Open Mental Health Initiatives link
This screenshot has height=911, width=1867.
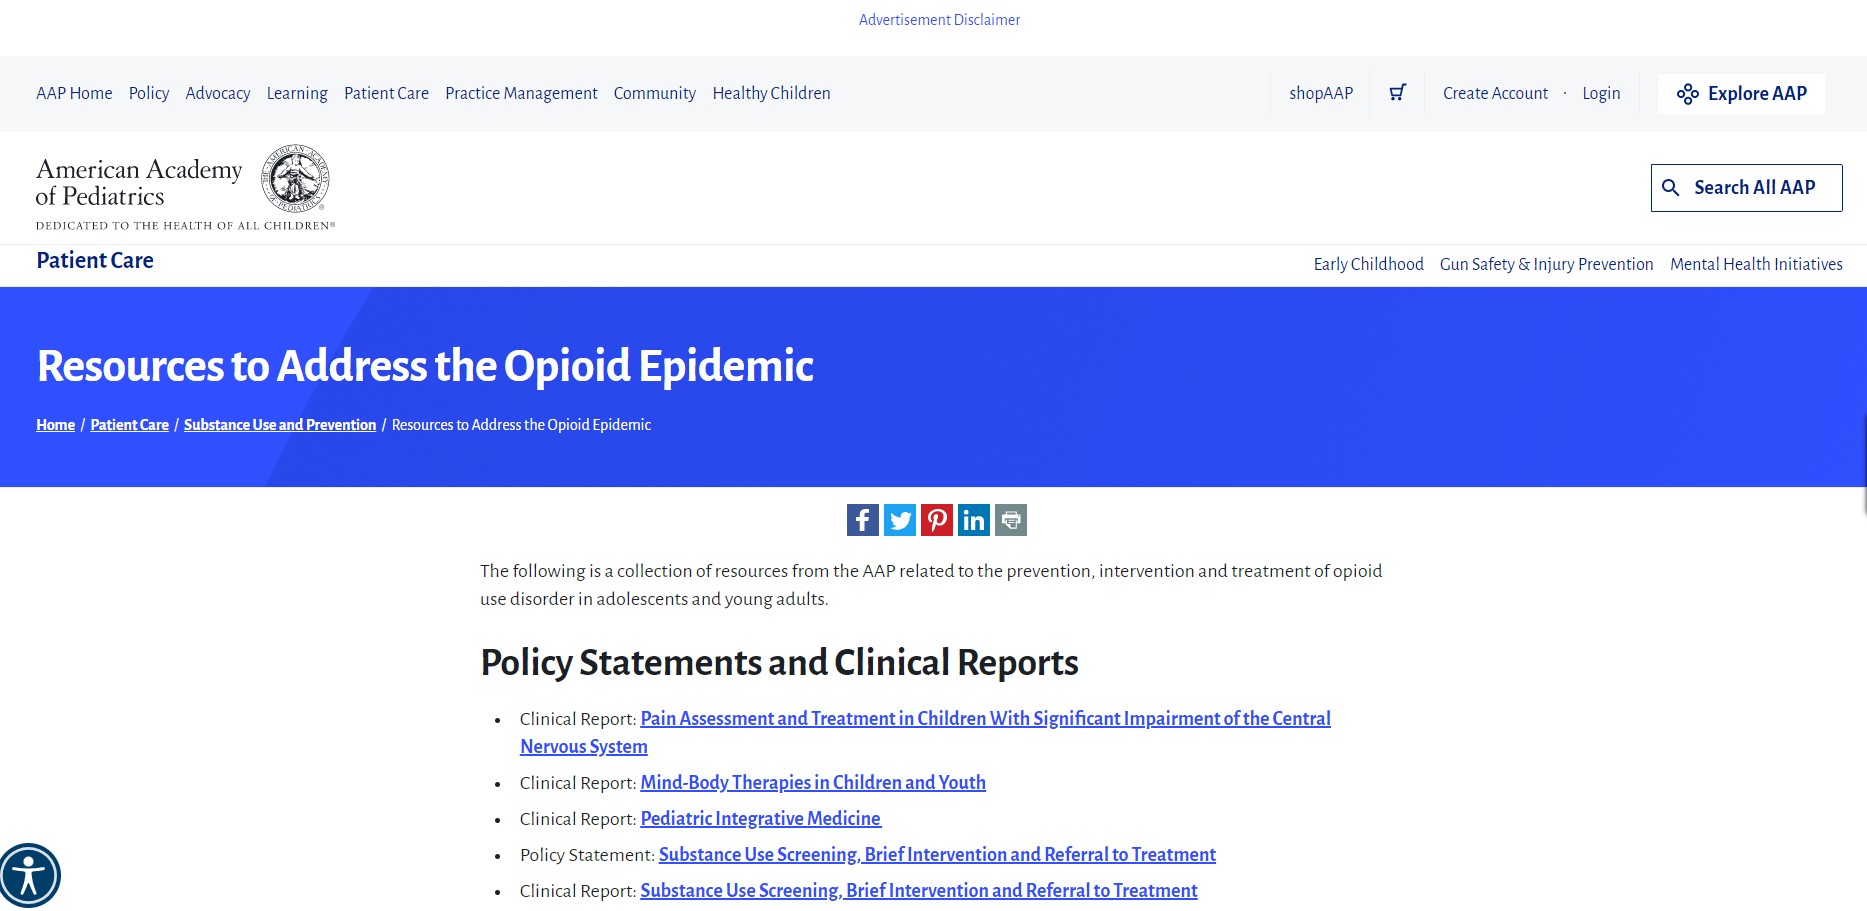tap(1756, 264)
